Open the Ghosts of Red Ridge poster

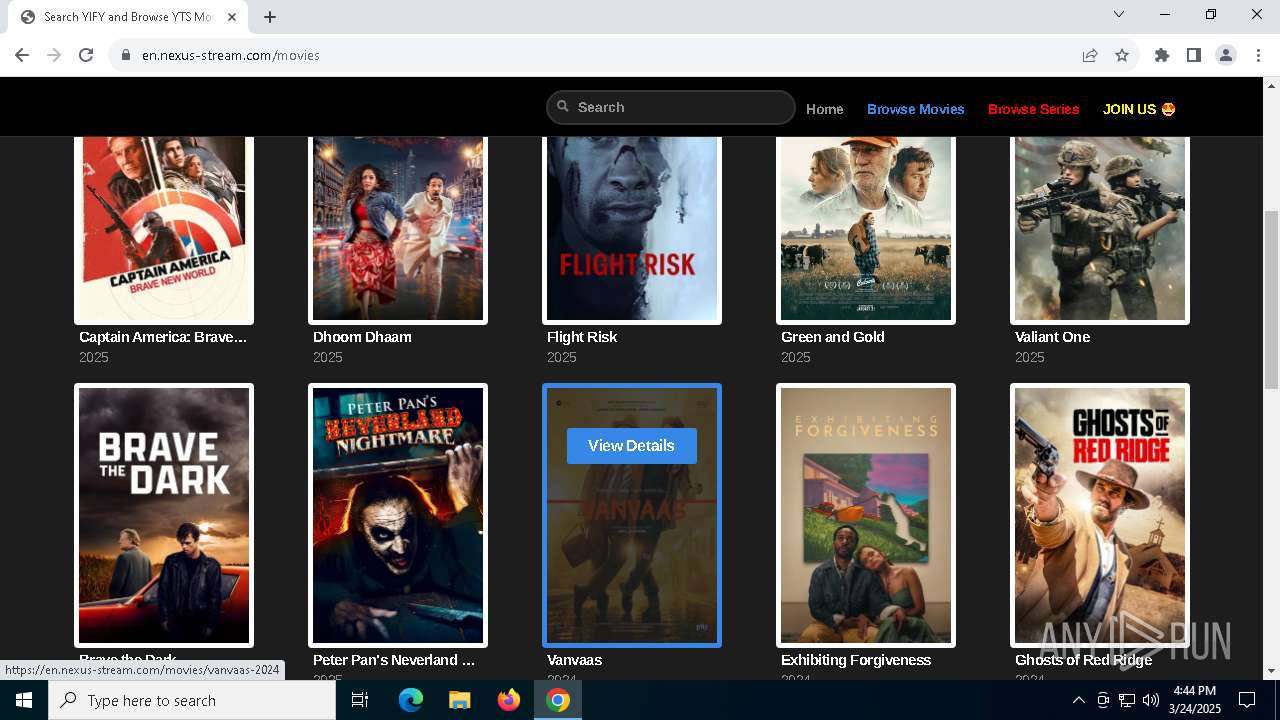1100,515
